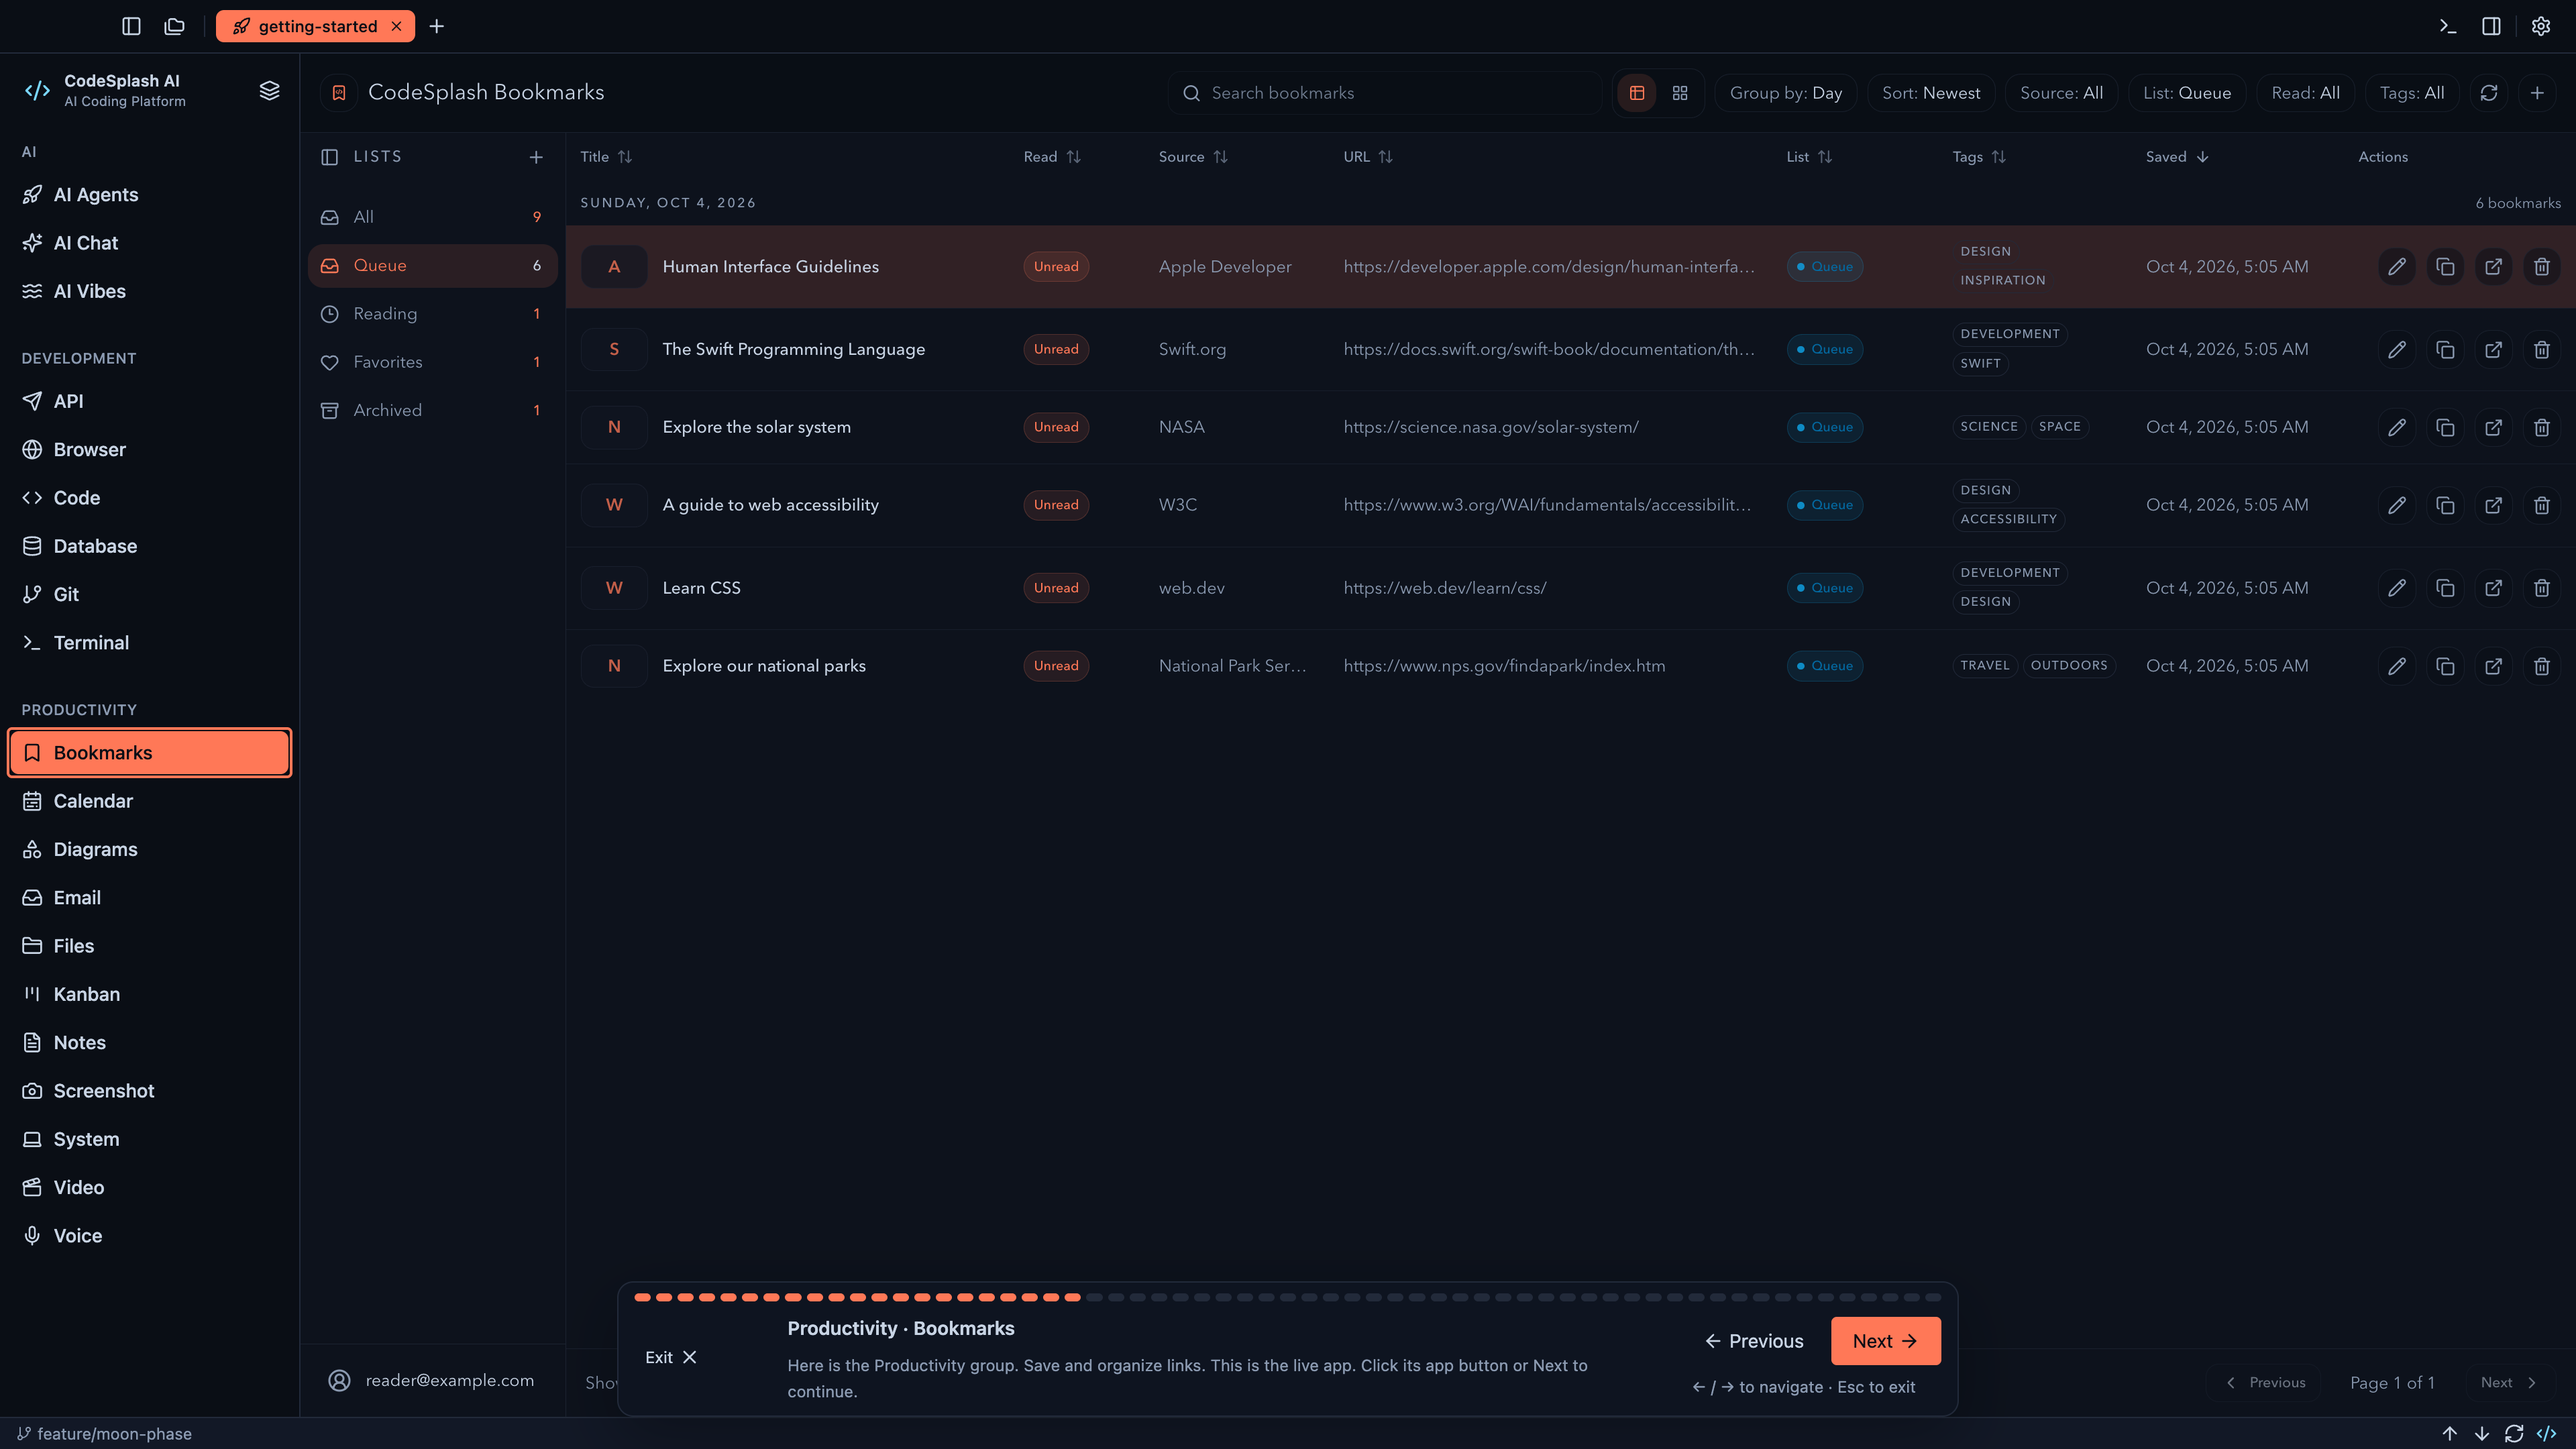Copy the Swift Programming Language bookmark link
The width and height of the screenshot is (2576, 1449).
tap(2445, 349)
